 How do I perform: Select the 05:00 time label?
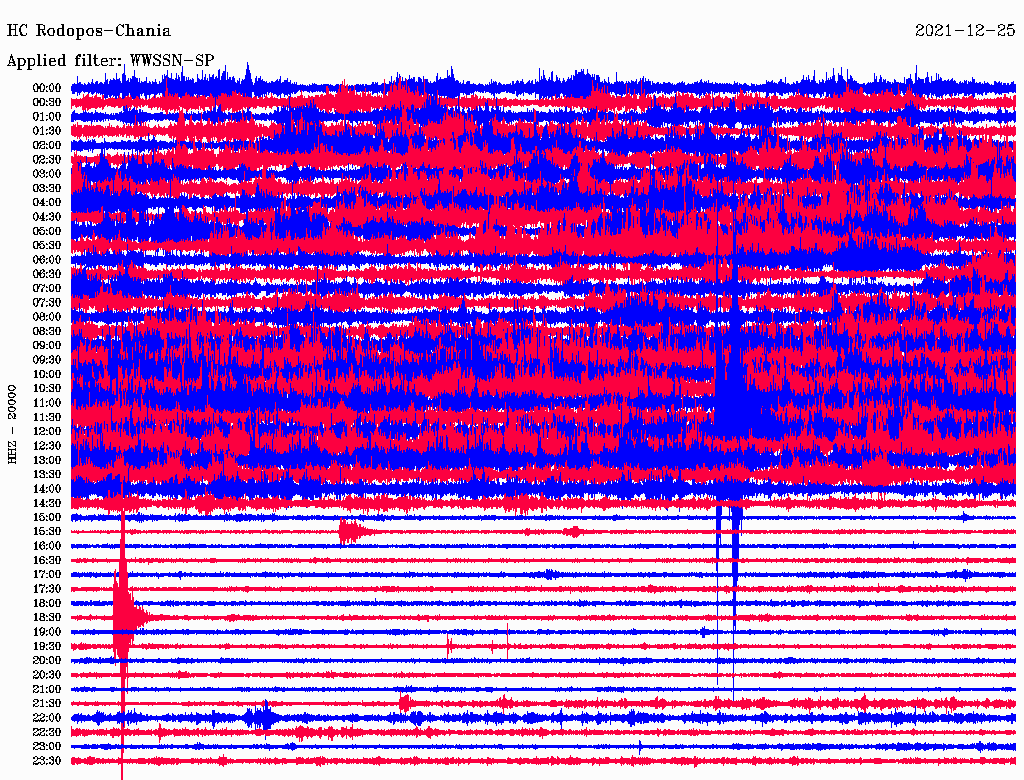[47, 231]
